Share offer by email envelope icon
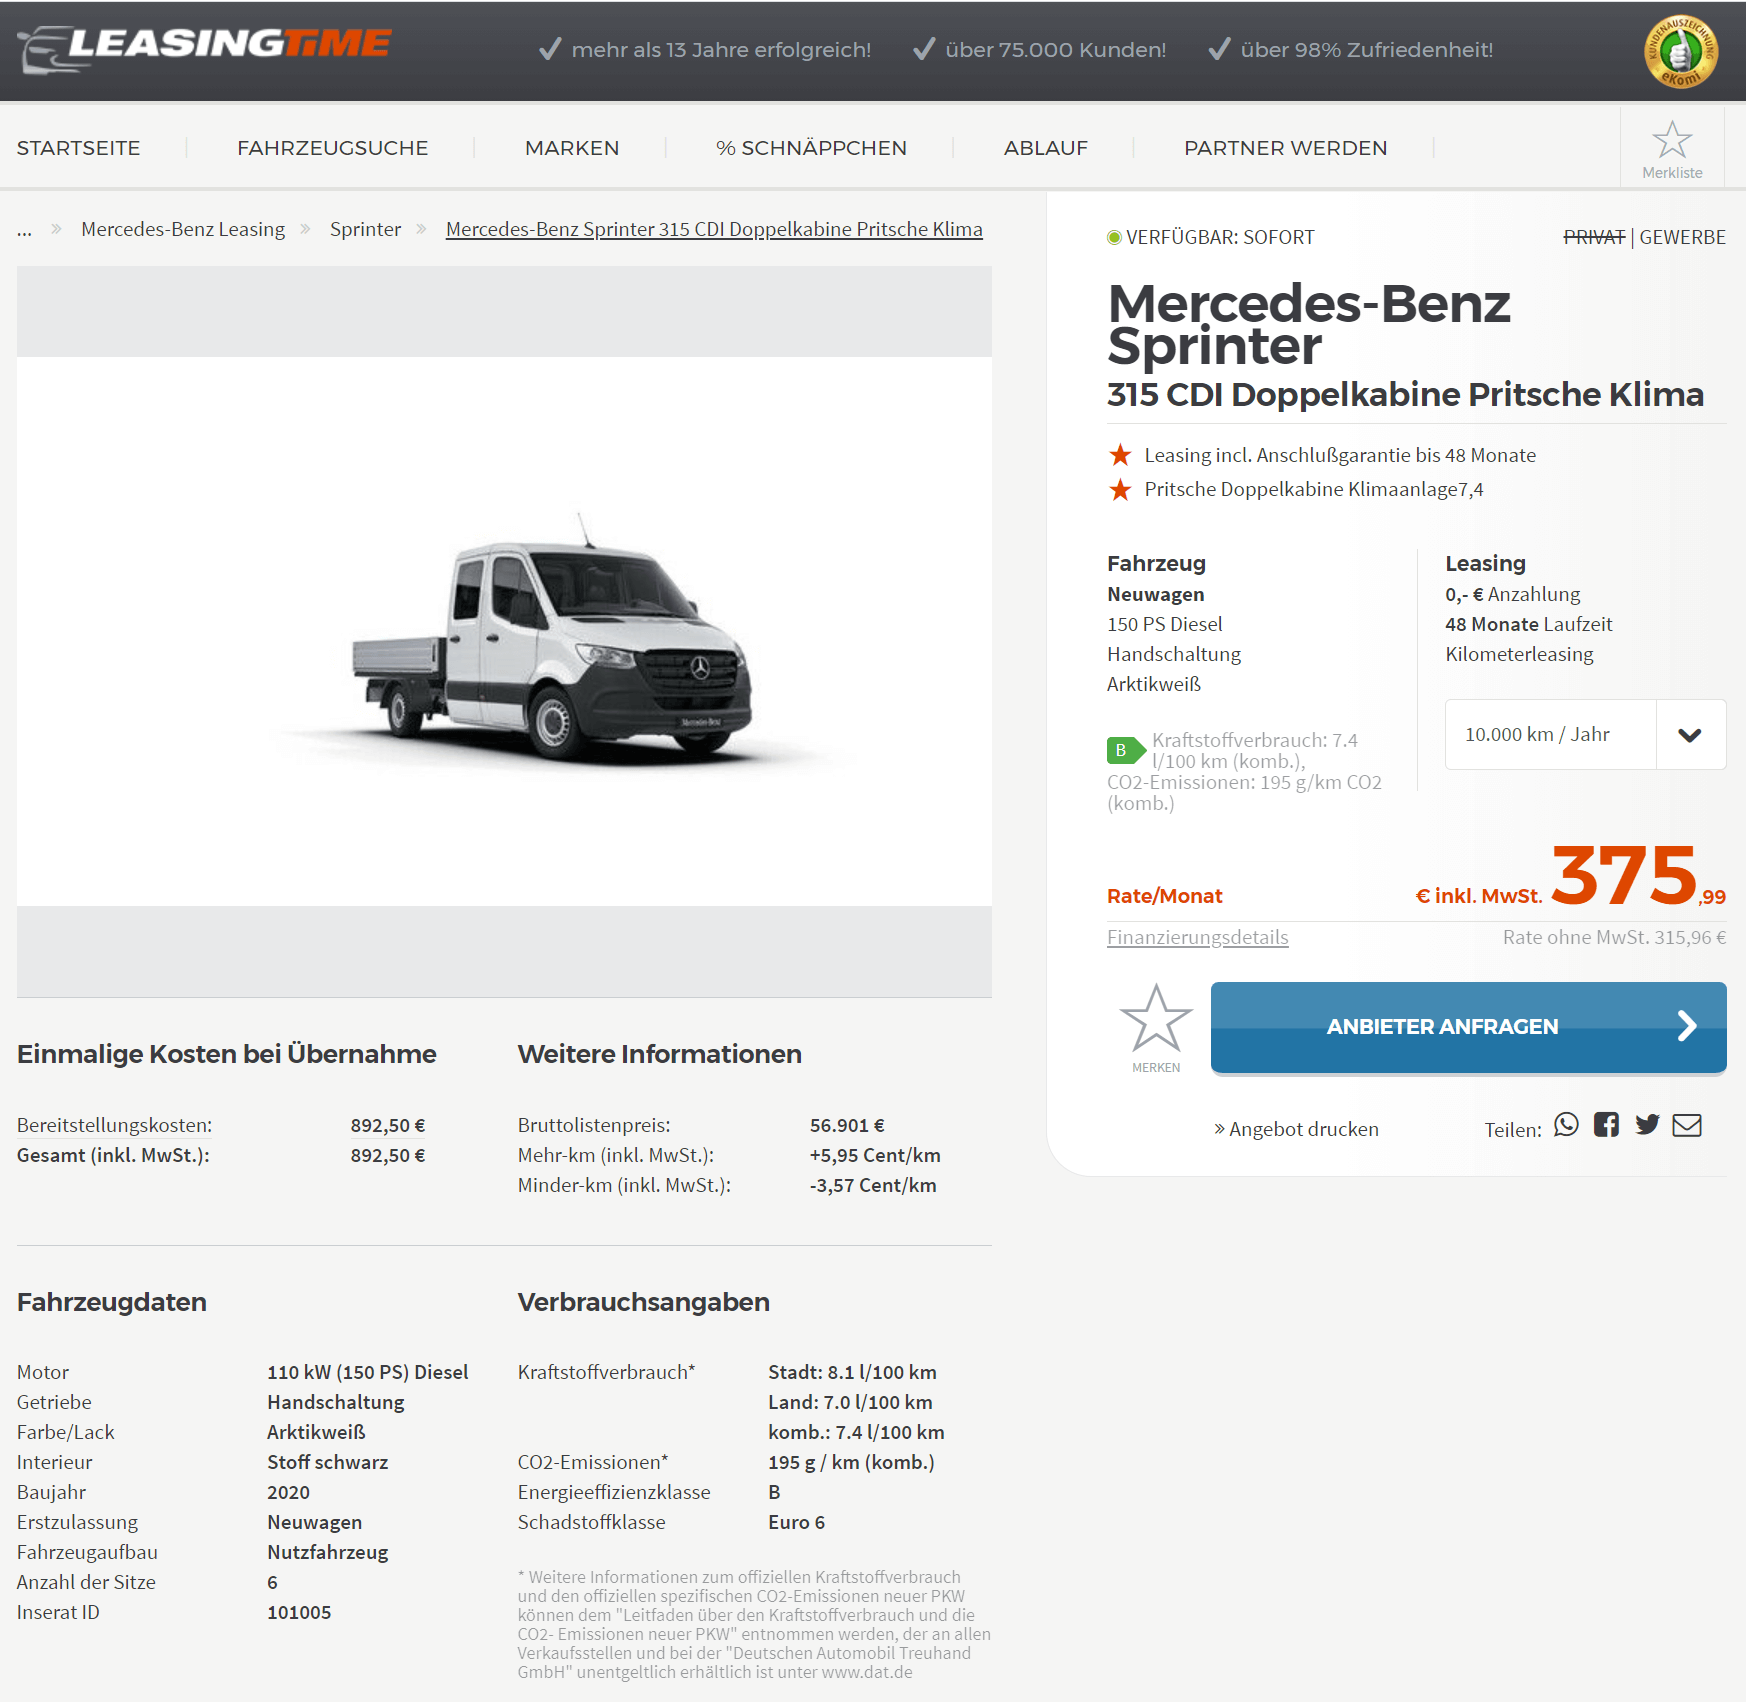1746x1702 pixels. click(1687, 1125)
